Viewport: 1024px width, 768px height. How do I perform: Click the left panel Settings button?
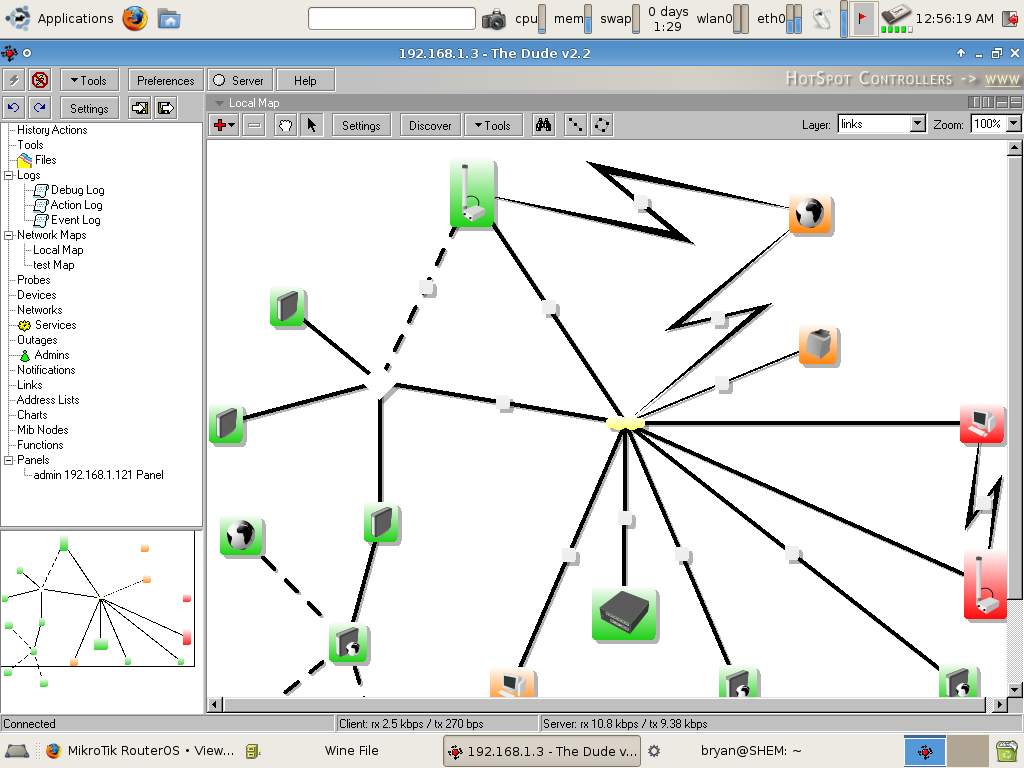coord(89,108)
